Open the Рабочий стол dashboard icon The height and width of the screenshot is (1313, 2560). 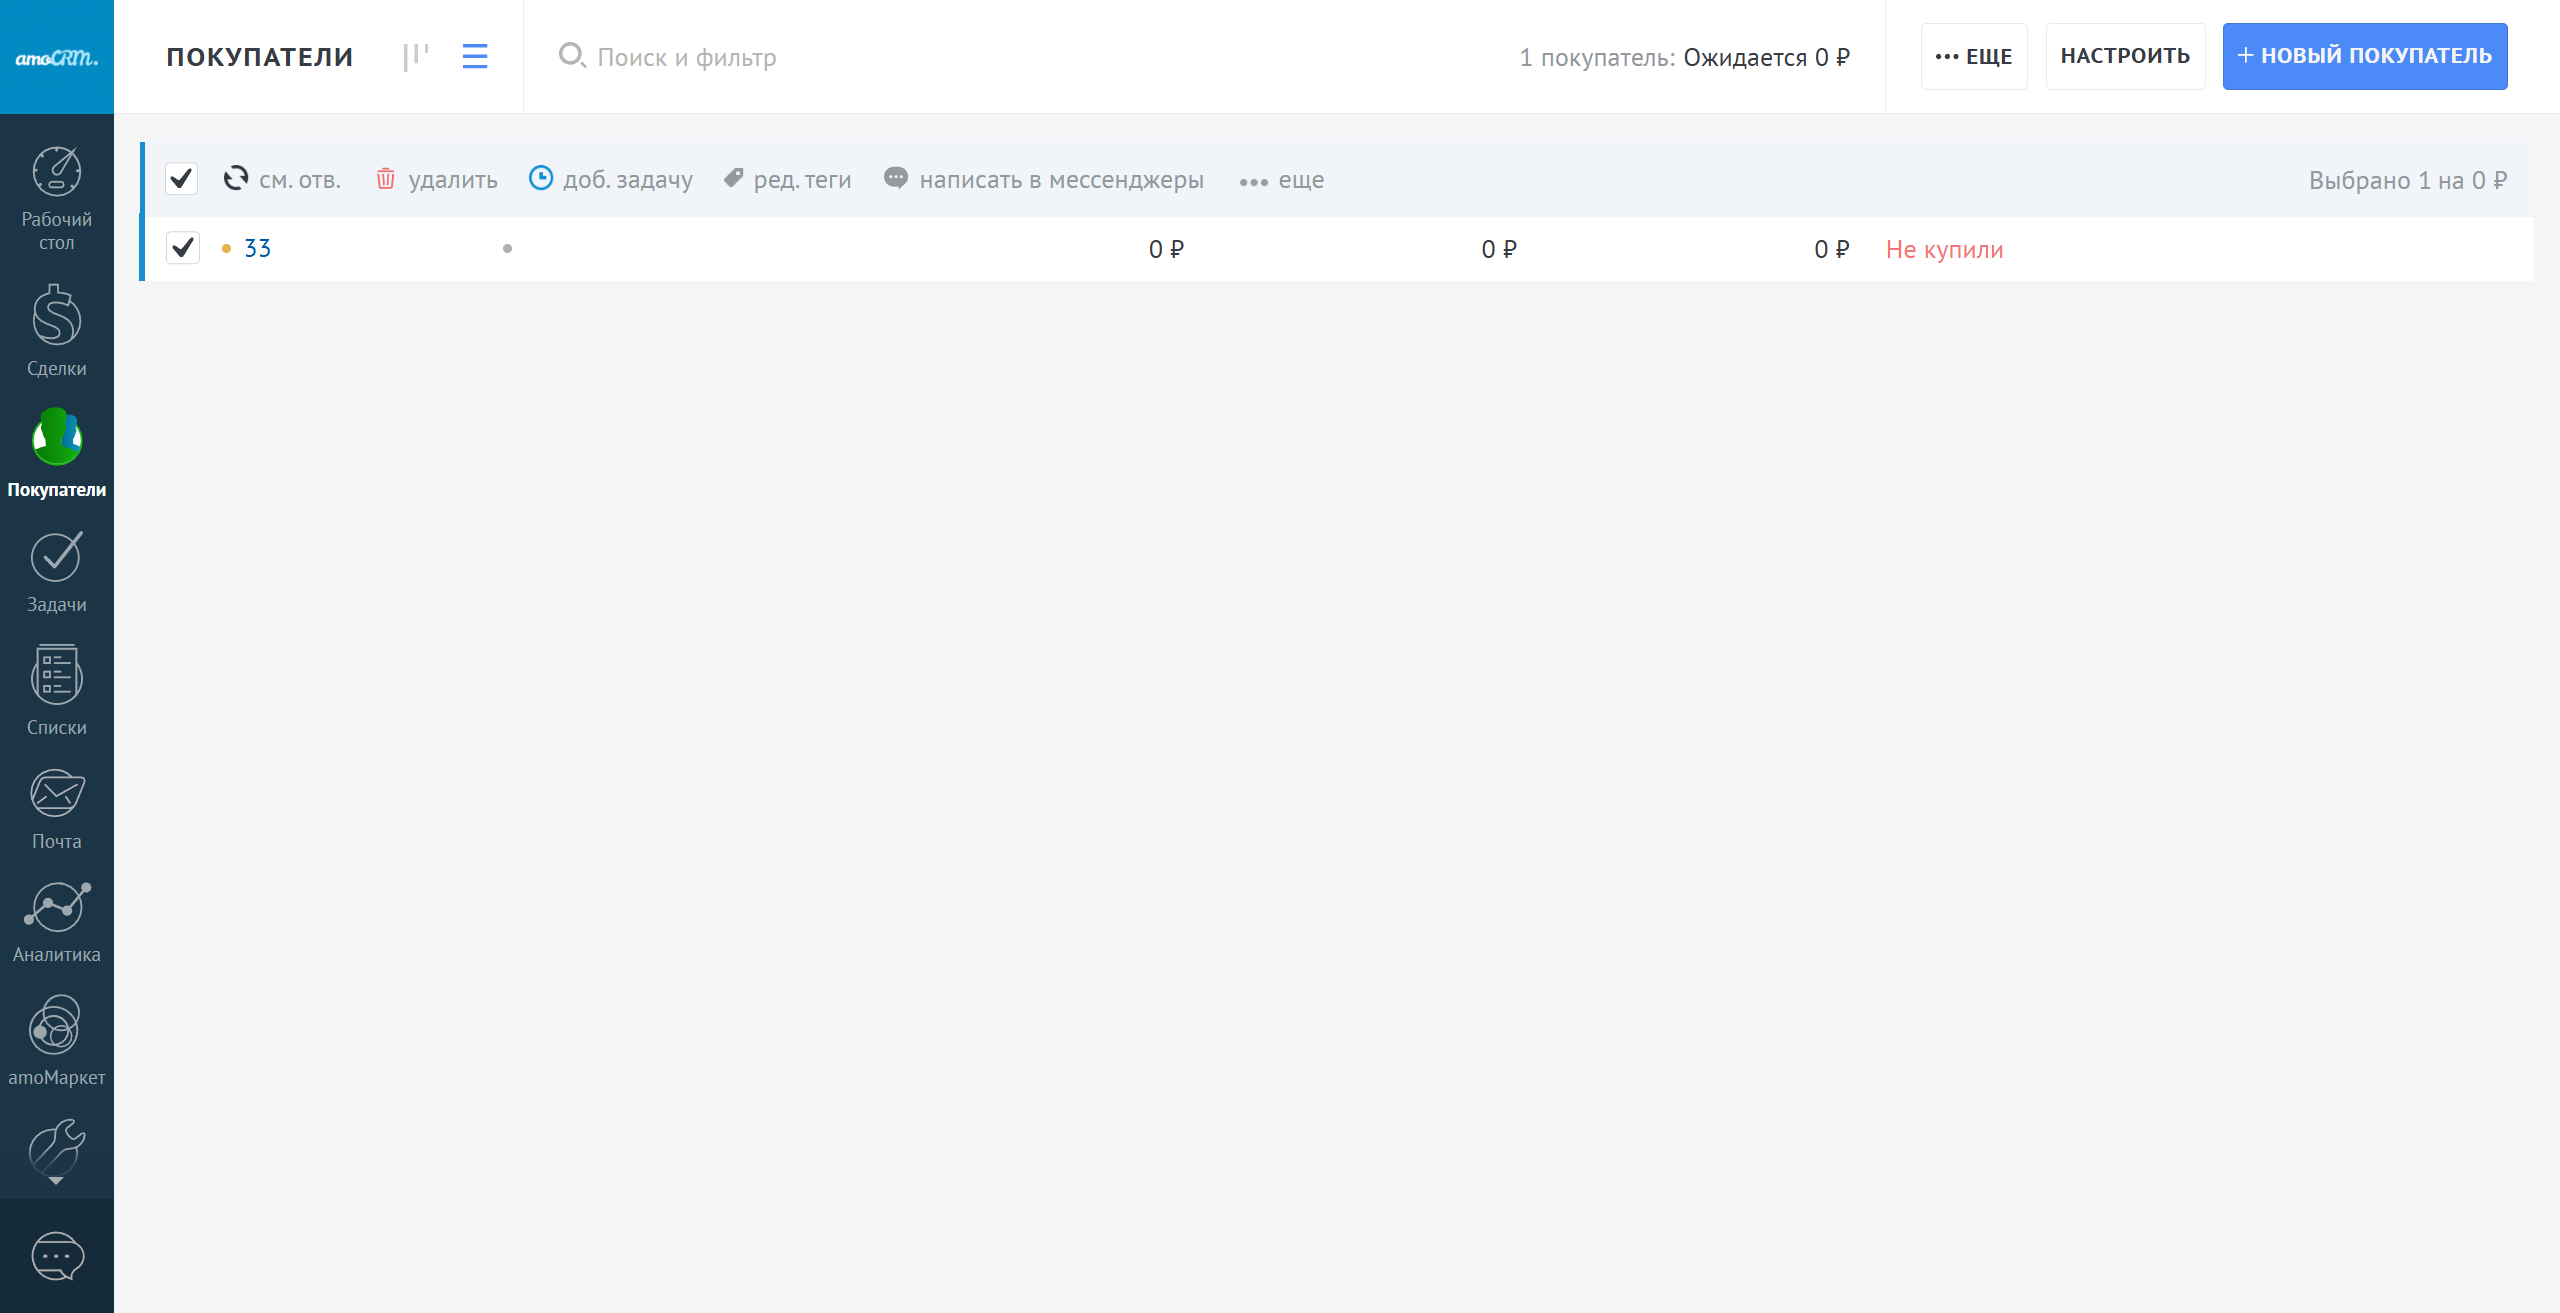[x=56, y=172]
